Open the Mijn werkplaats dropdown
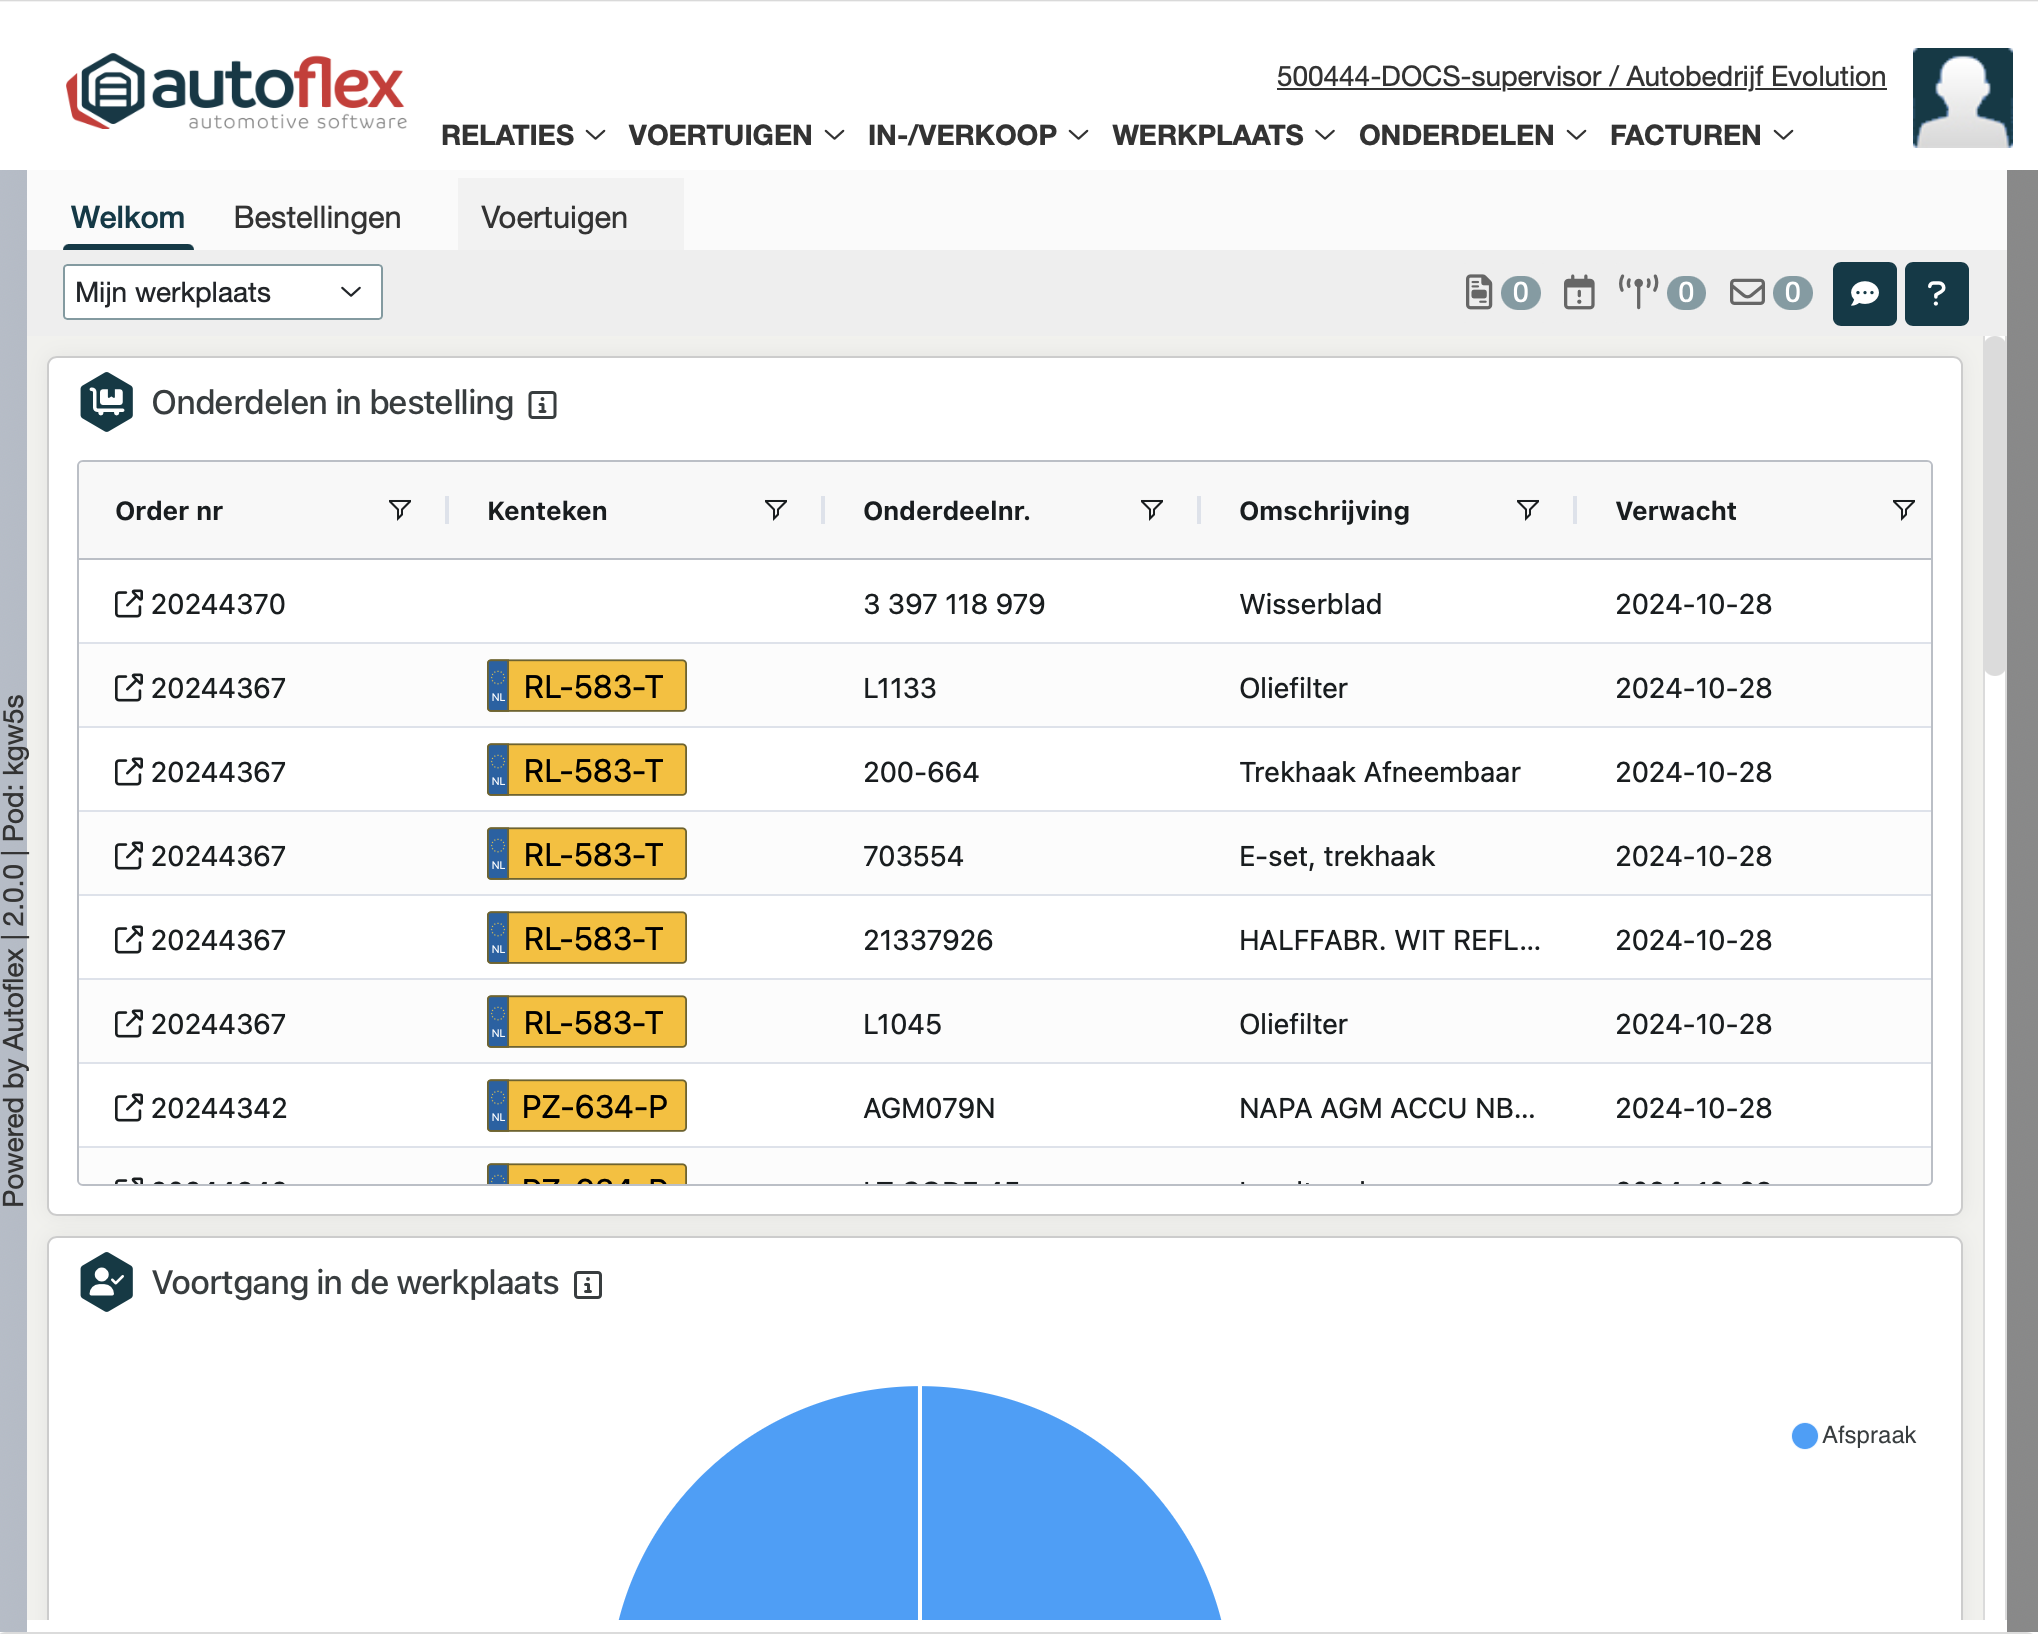The image size is (2038, 1634). point(222,293)
